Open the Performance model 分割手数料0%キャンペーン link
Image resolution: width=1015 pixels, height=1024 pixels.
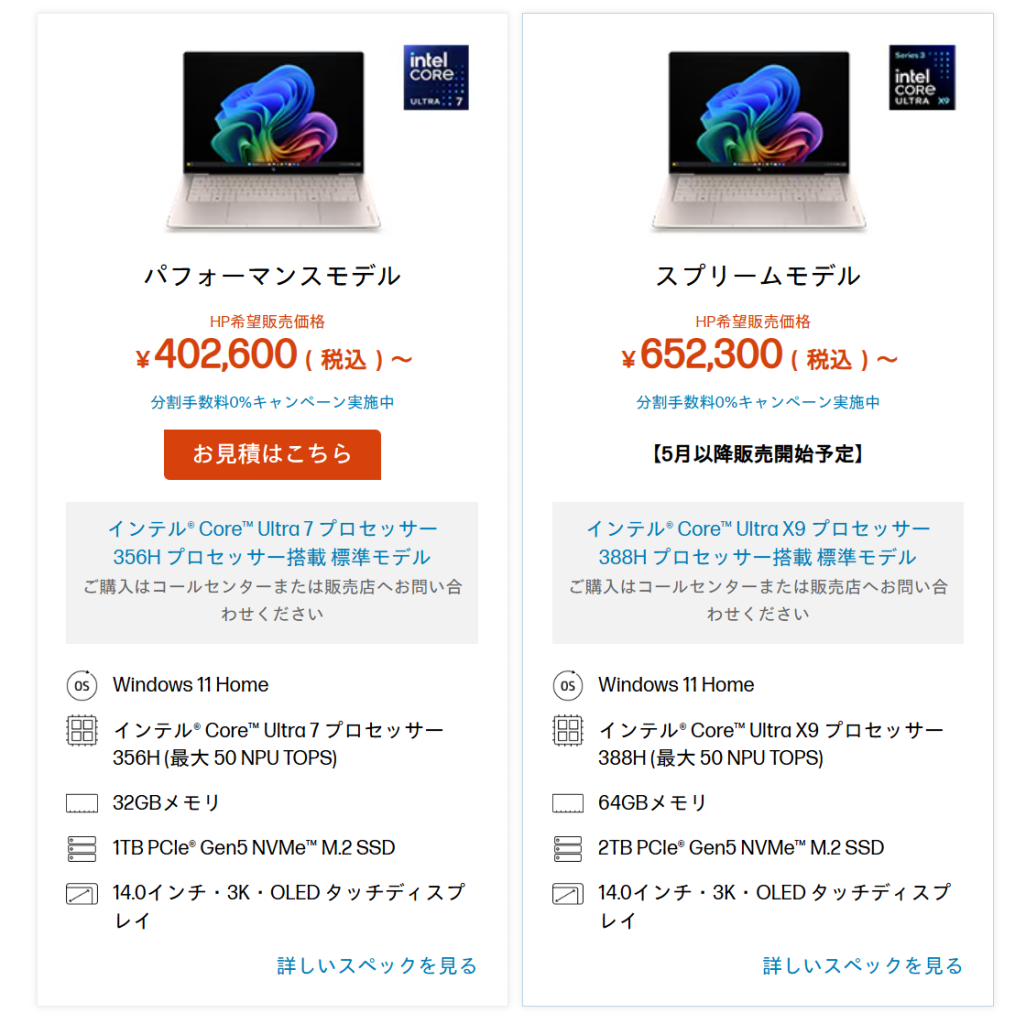(272, 402)
